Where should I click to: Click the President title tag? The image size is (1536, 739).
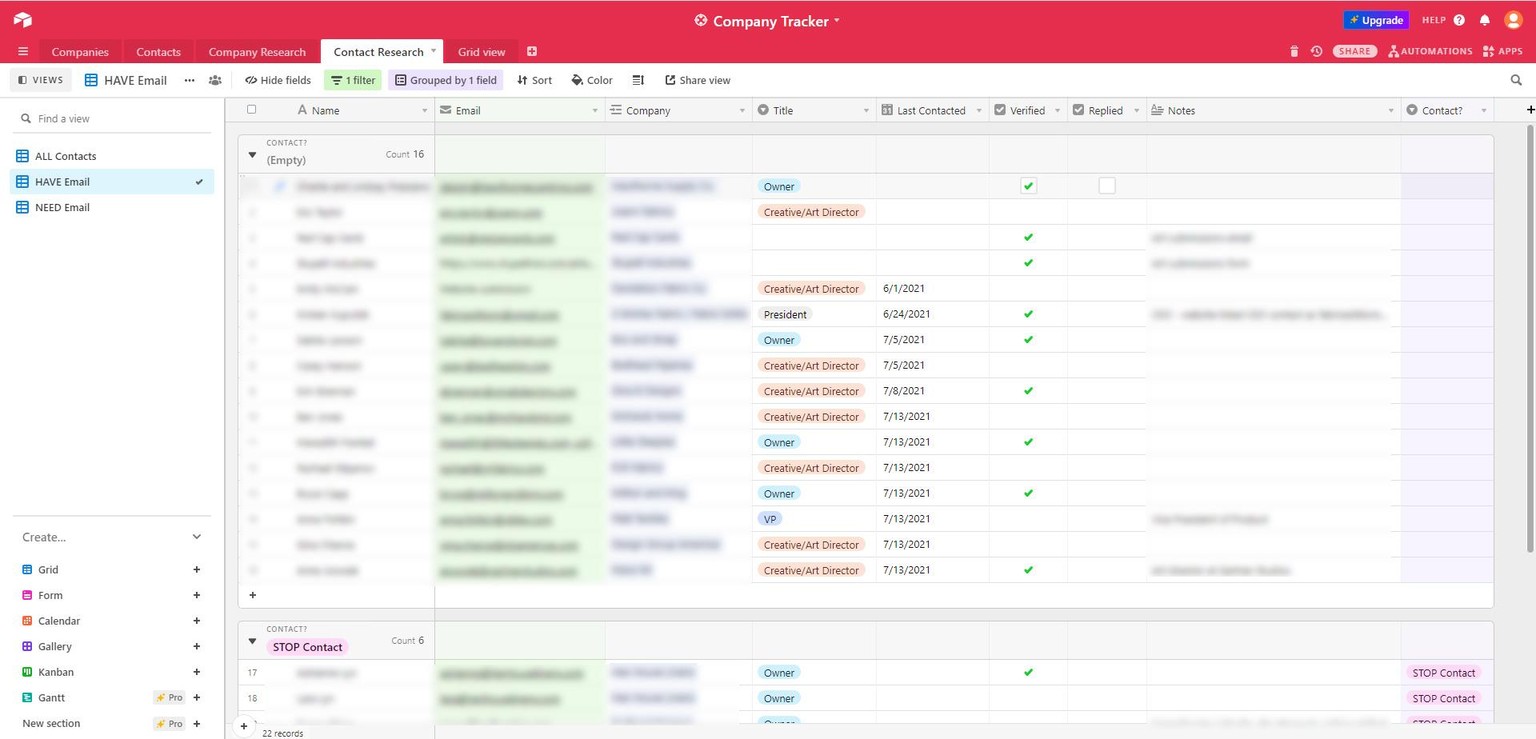(x=784, y=314)
